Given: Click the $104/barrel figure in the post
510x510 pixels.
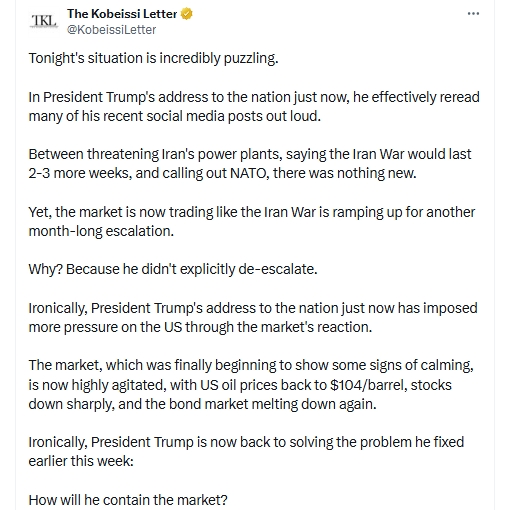Looking at the screenshot, I should [368, 385].
